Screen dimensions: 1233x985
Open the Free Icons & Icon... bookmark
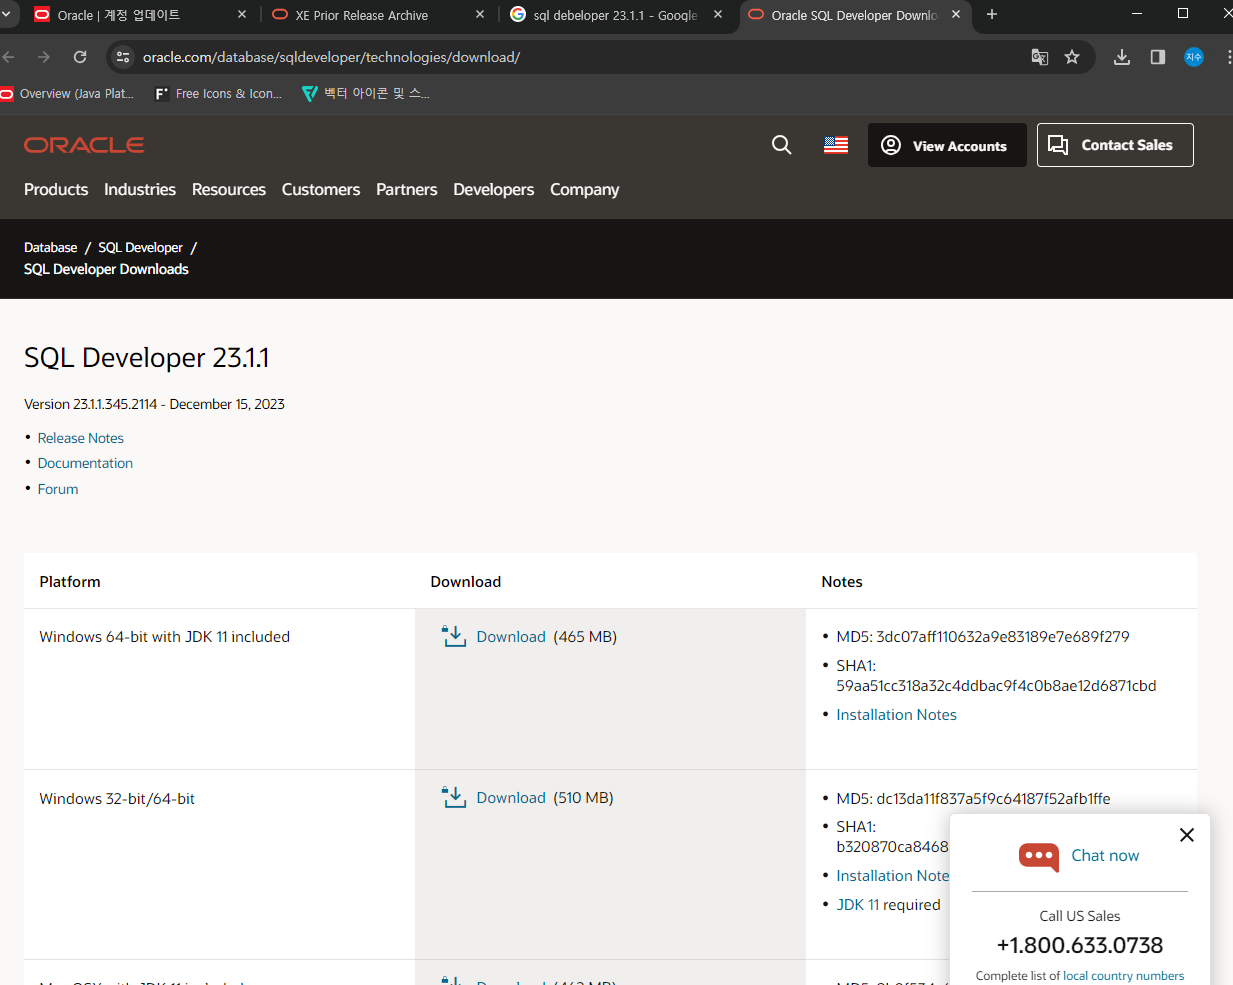pos(219,94)
